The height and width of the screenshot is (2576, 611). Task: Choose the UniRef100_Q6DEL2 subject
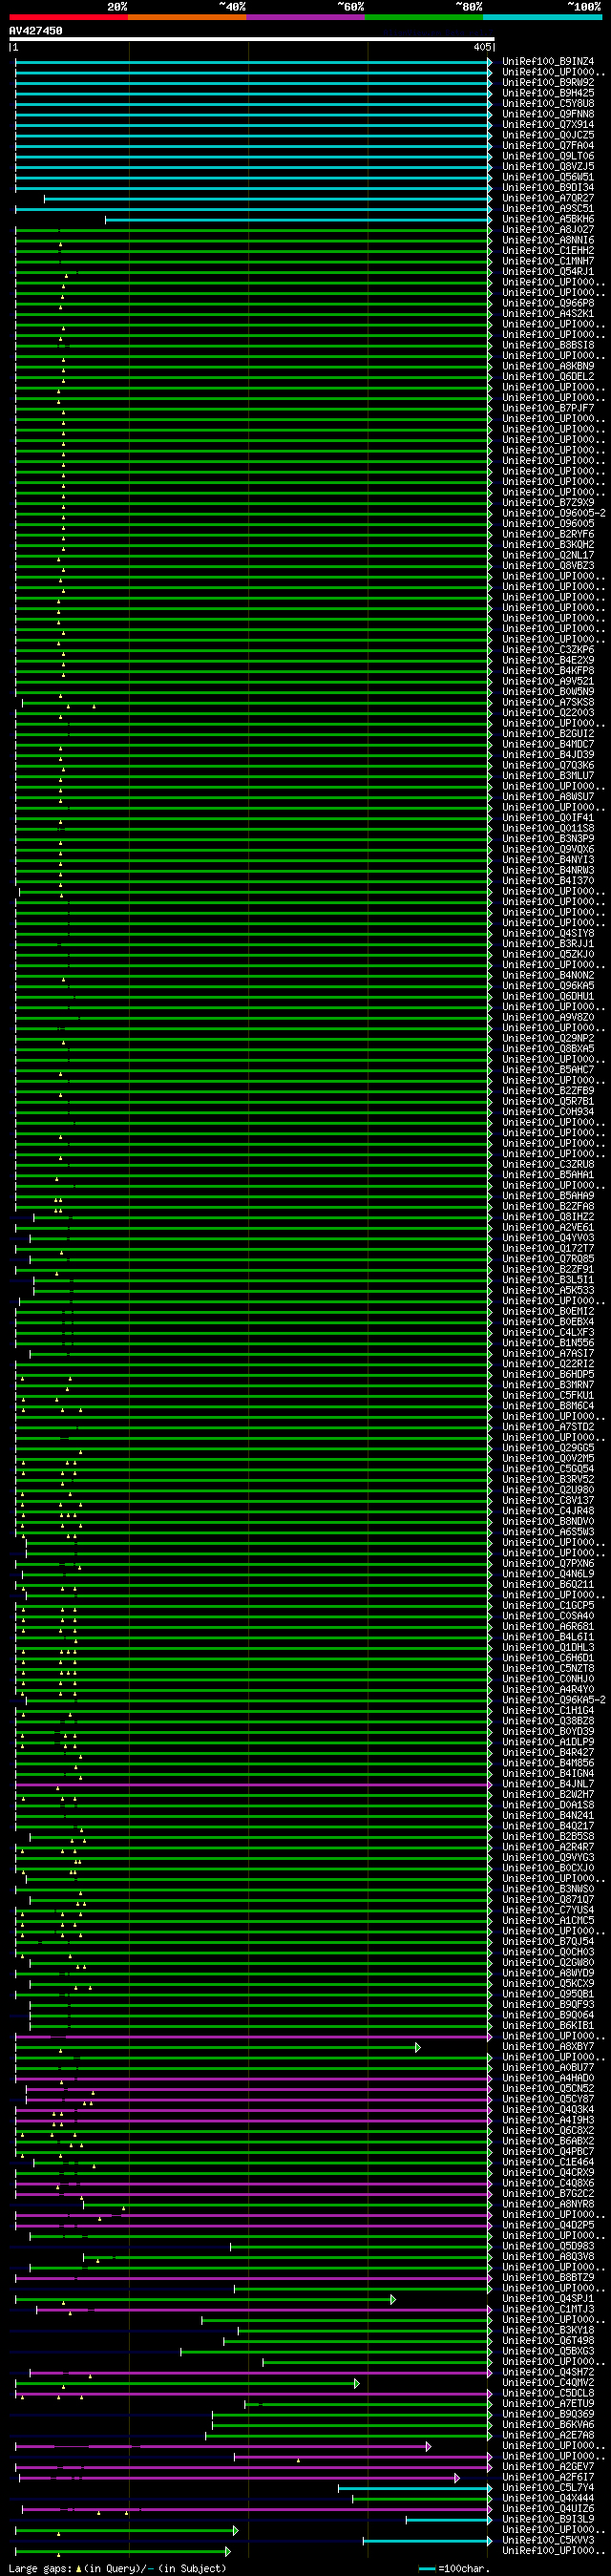548,377
